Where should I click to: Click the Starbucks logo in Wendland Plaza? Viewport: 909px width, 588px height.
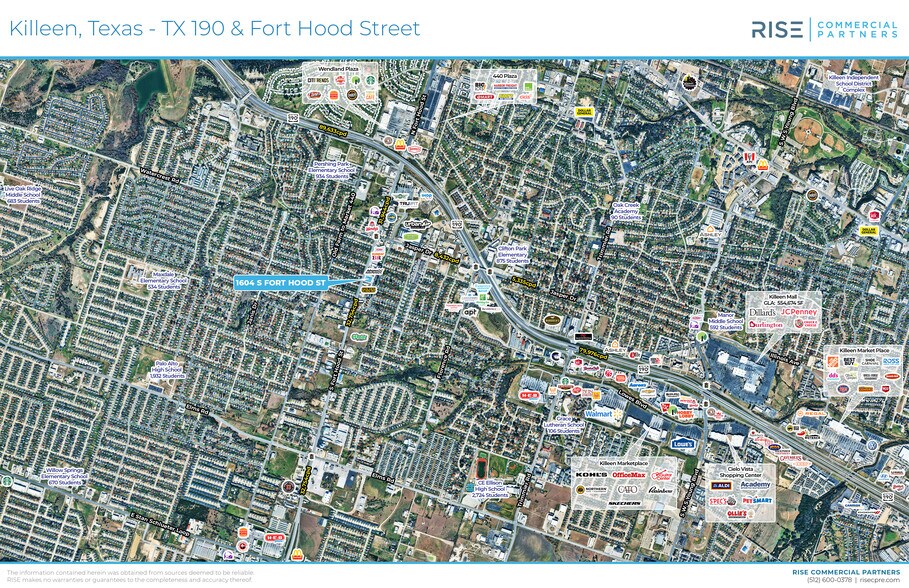[x=369, y=79]
